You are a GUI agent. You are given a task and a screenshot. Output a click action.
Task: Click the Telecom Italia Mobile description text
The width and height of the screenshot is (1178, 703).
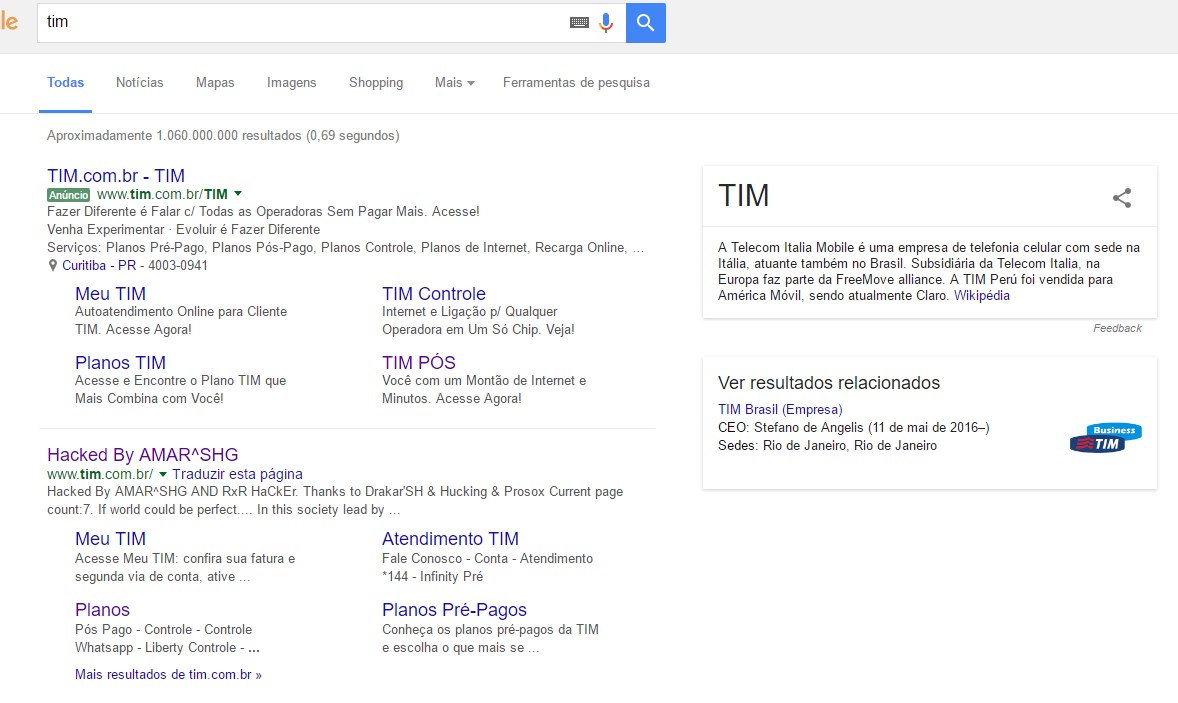[x=929, y=271]
